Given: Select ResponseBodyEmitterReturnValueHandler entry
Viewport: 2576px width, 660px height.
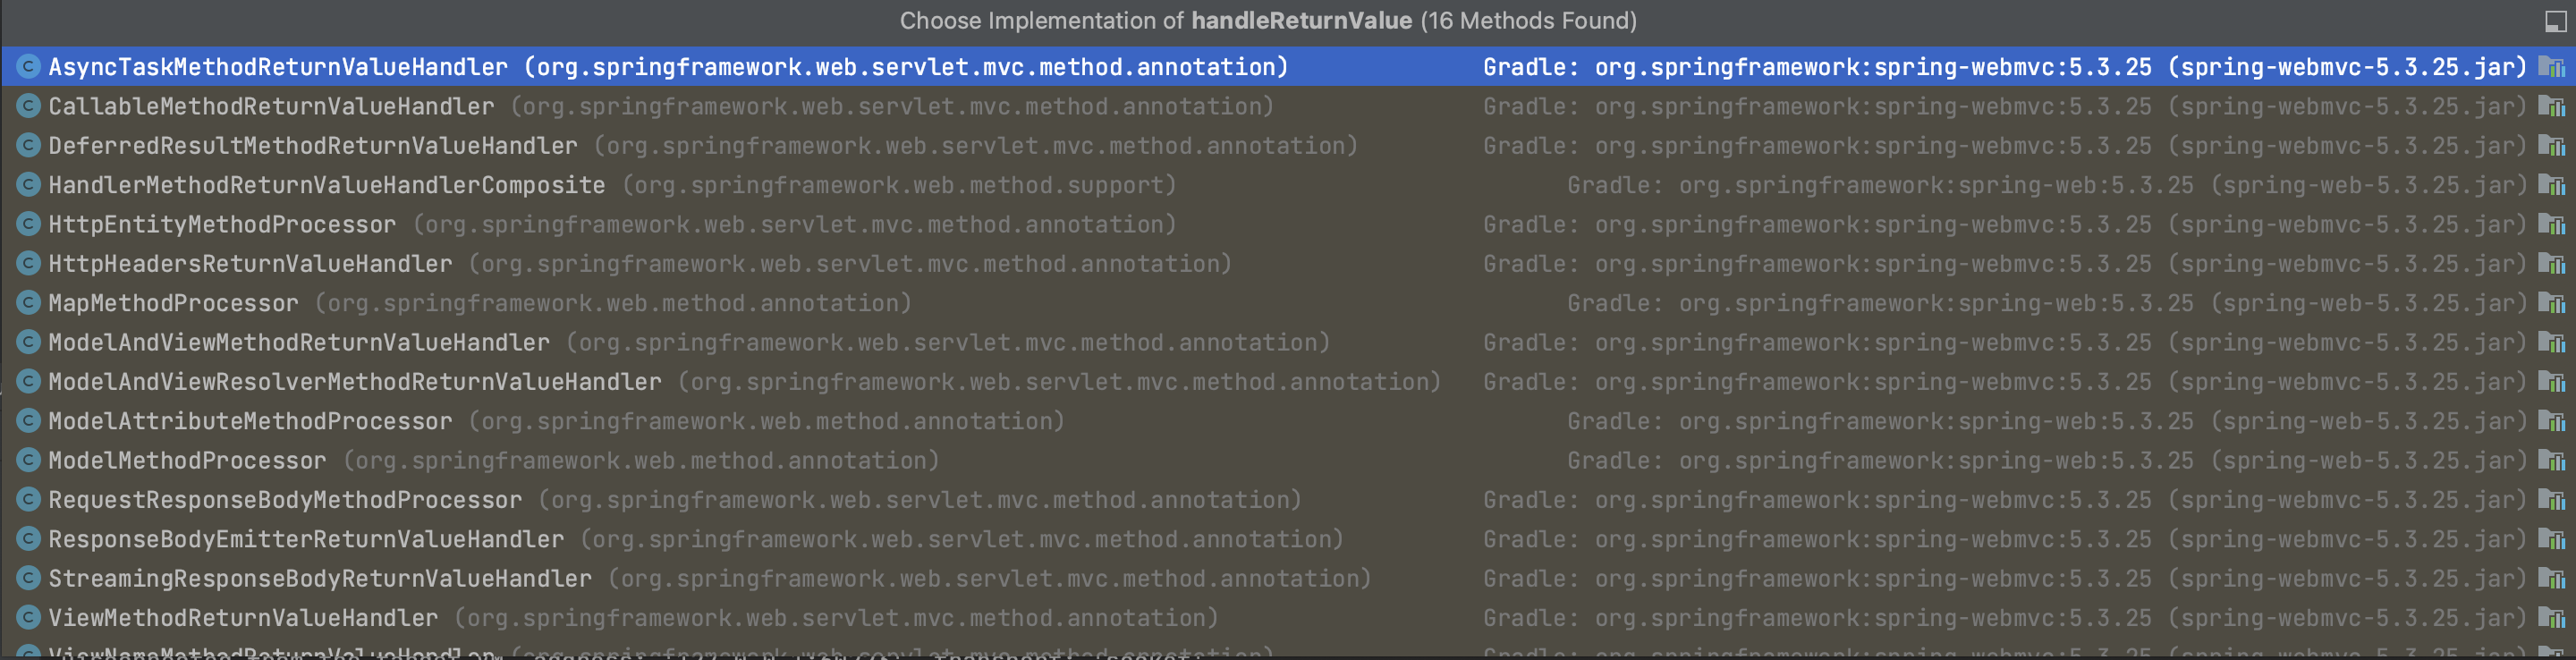Looking at the screenshot, I should click(x=1288, y=539).
